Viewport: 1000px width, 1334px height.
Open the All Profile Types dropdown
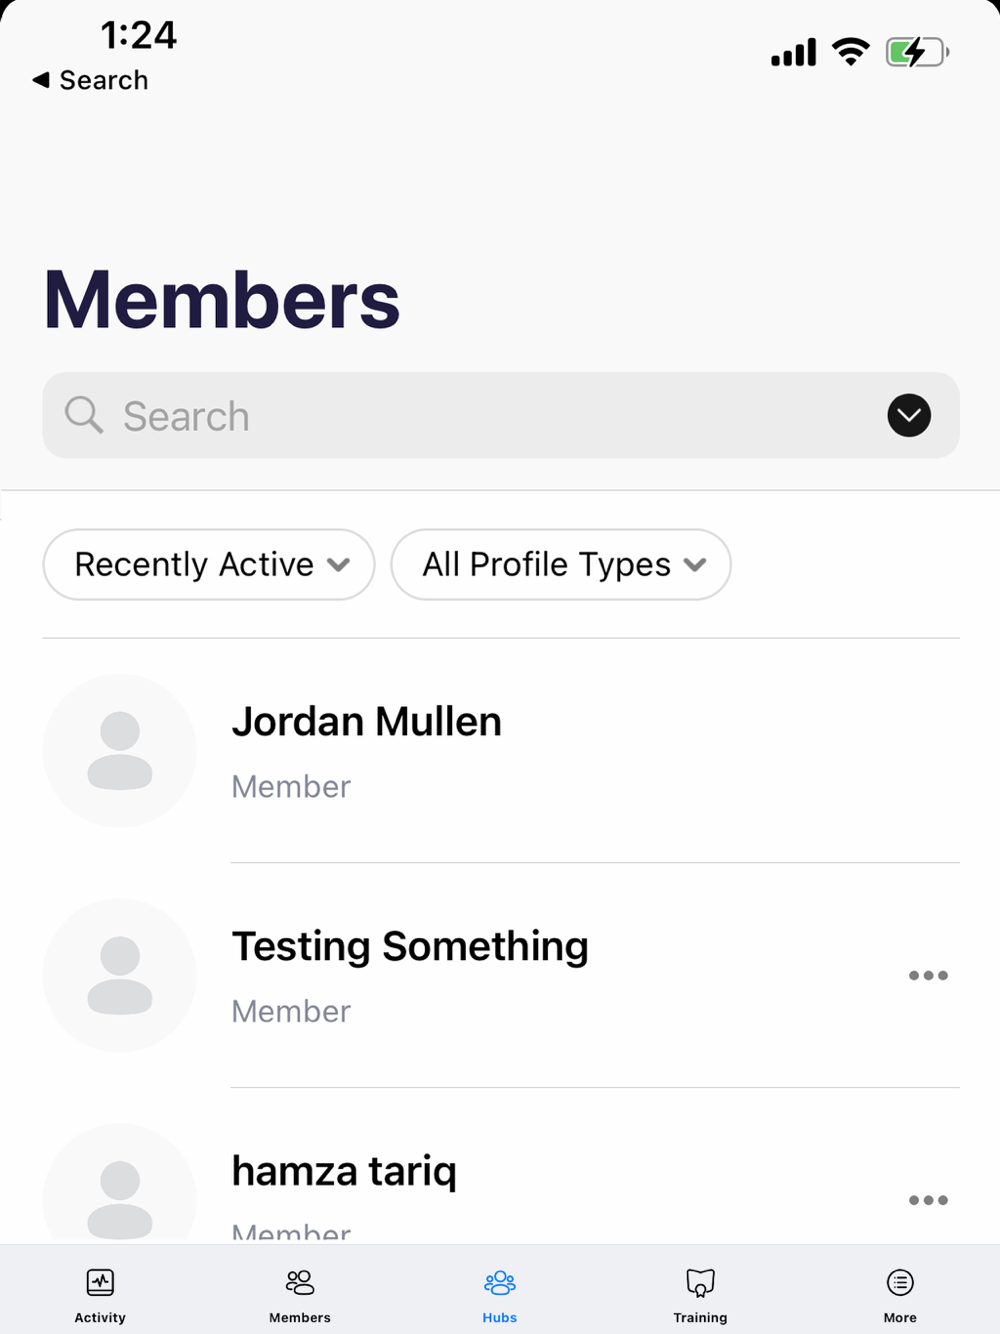(561, 565)
